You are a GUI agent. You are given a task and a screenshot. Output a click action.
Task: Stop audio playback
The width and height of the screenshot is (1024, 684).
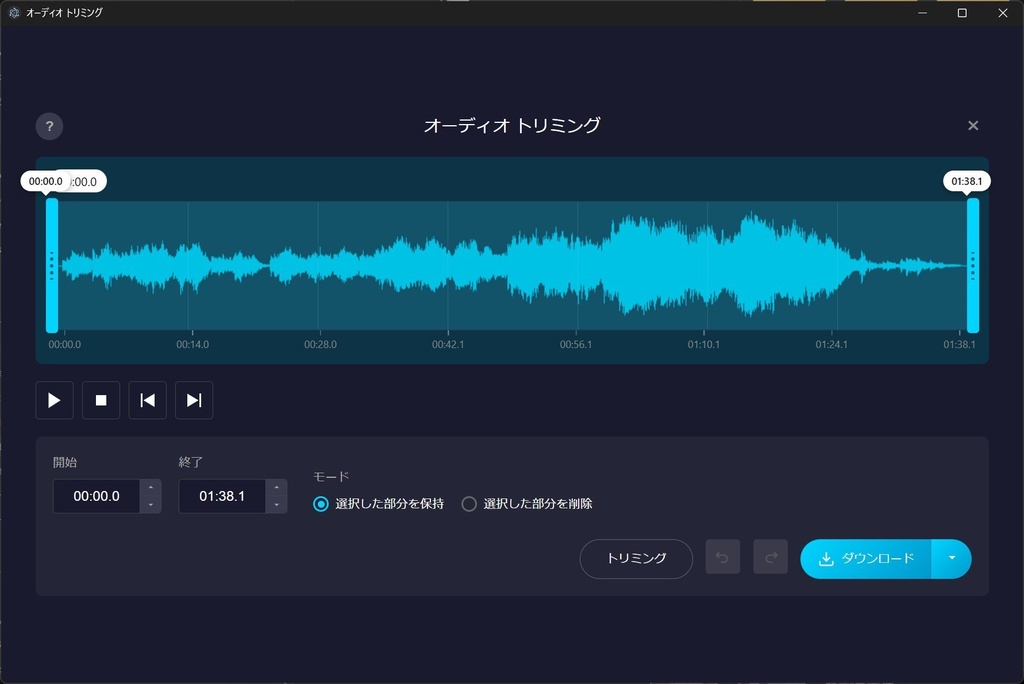point(100,400)
